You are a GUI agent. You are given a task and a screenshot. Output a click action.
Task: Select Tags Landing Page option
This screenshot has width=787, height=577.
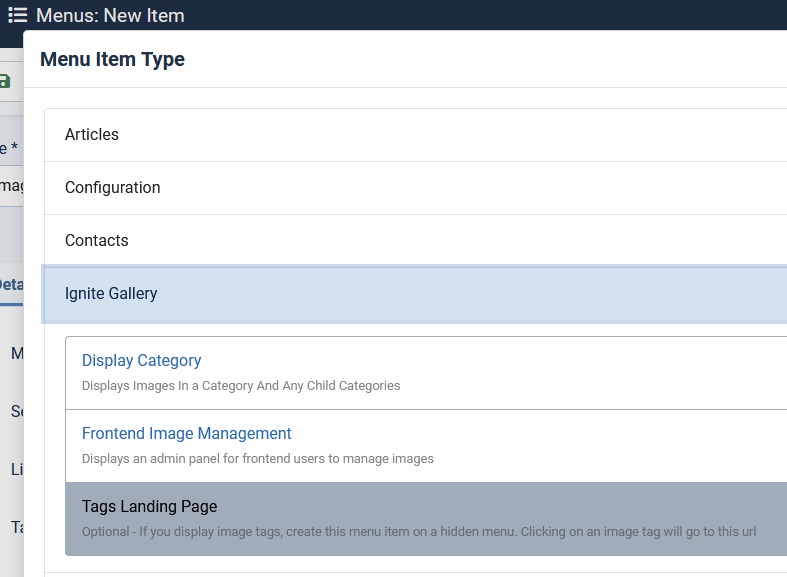pos(149,507)
